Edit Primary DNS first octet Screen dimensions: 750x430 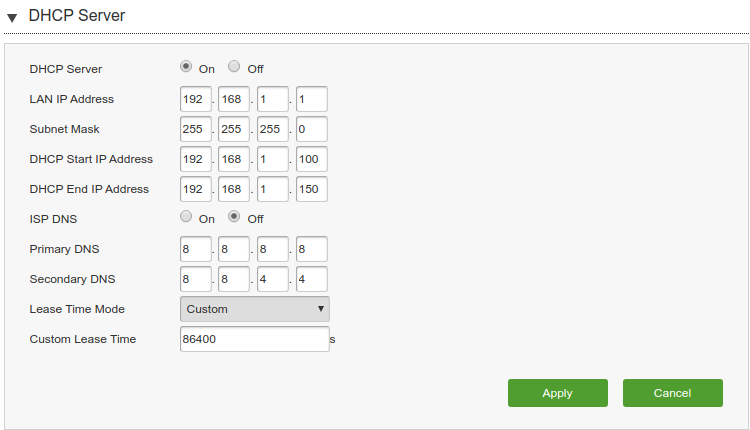pyautogui.click(x=196, y=249)
